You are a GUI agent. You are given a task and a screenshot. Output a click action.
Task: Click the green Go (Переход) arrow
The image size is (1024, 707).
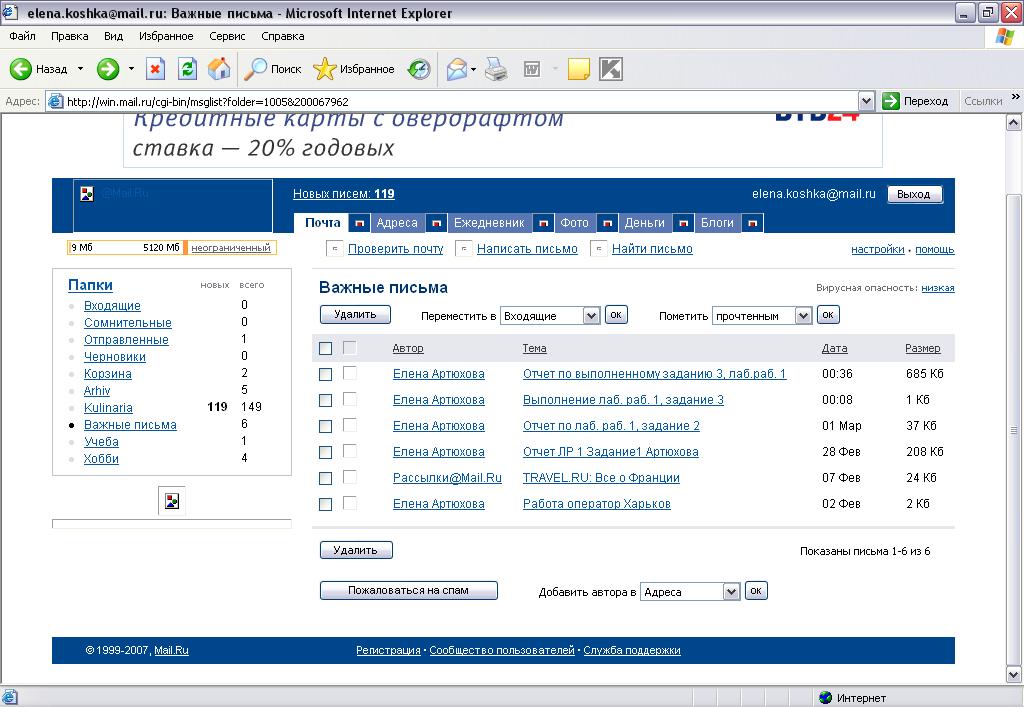coord(891,101)
